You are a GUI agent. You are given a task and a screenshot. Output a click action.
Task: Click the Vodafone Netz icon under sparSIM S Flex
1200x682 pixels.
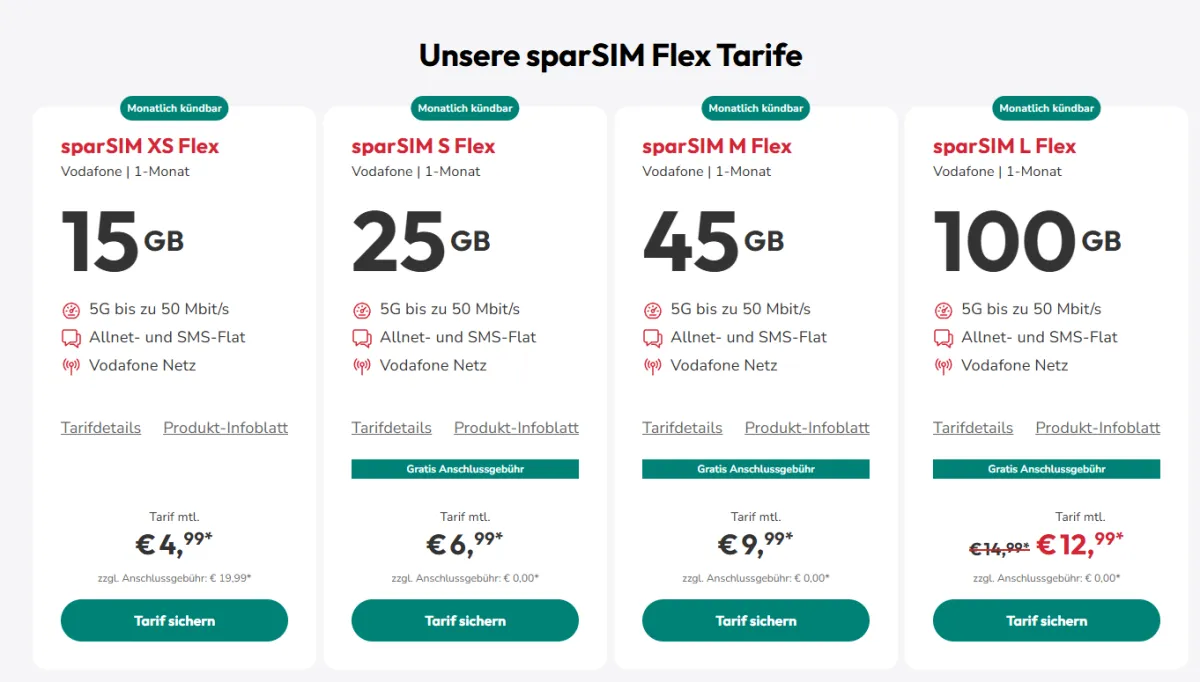point(361,365)
